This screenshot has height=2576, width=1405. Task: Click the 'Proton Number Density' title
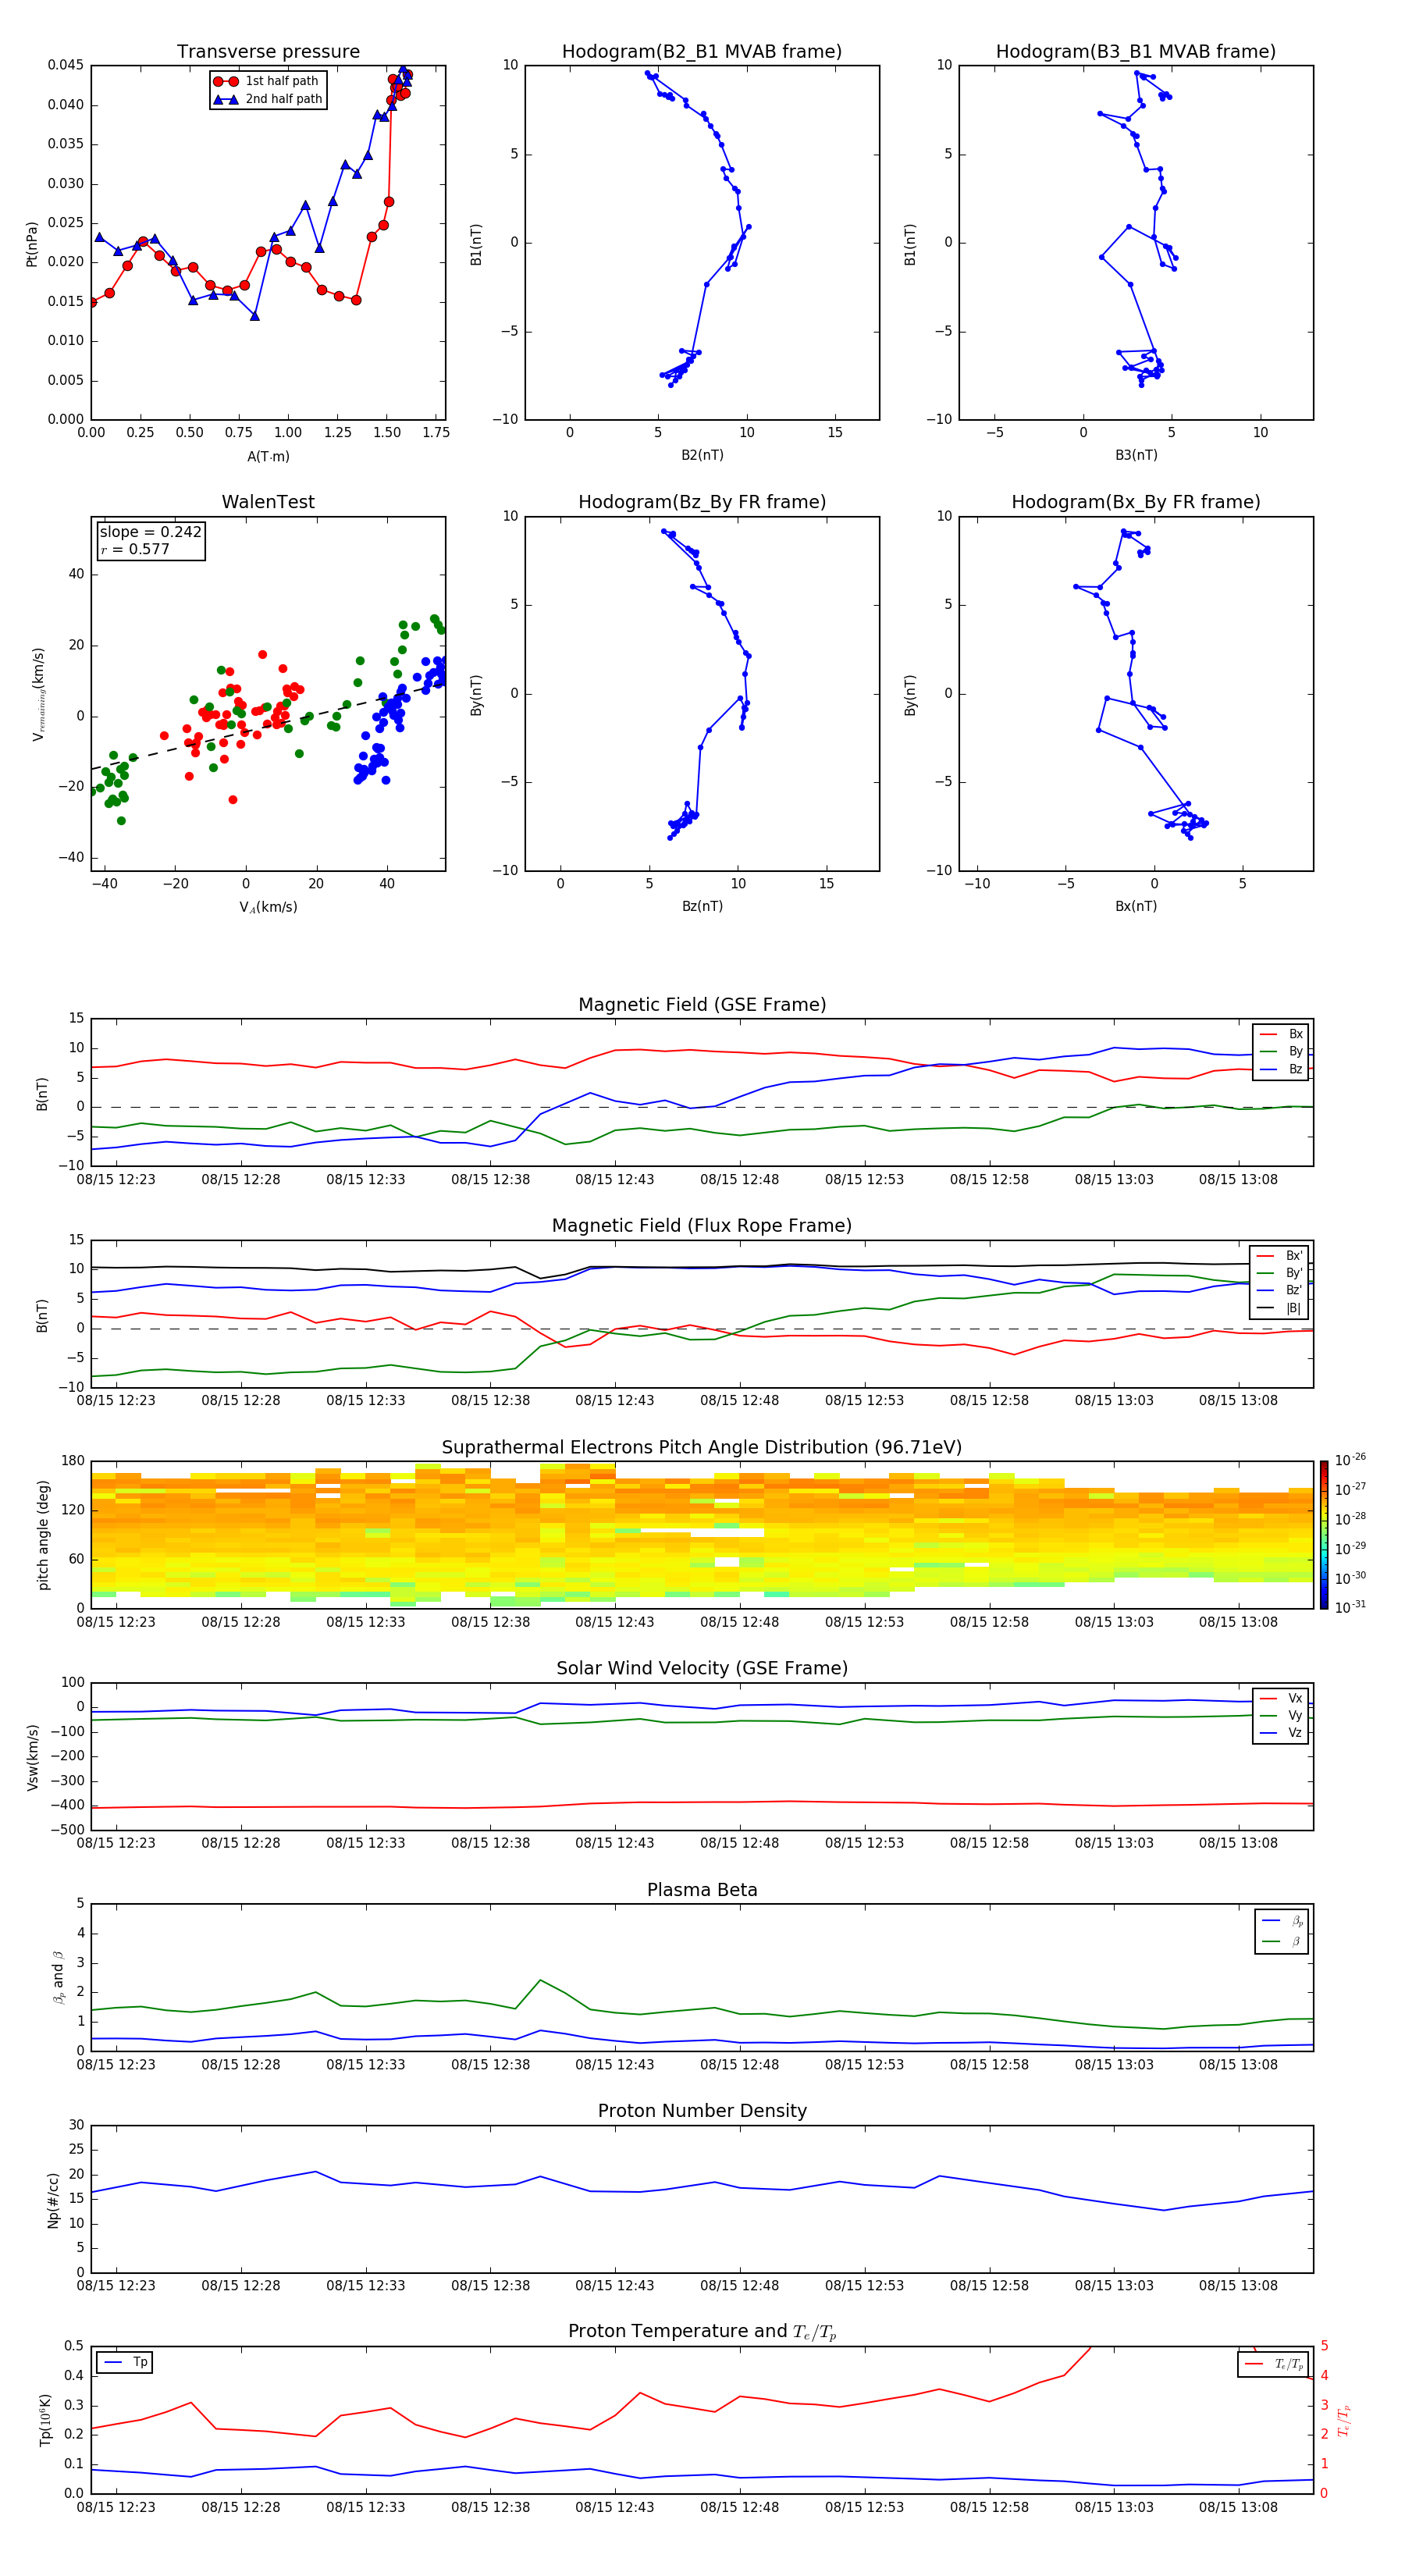pos(702,2111)
